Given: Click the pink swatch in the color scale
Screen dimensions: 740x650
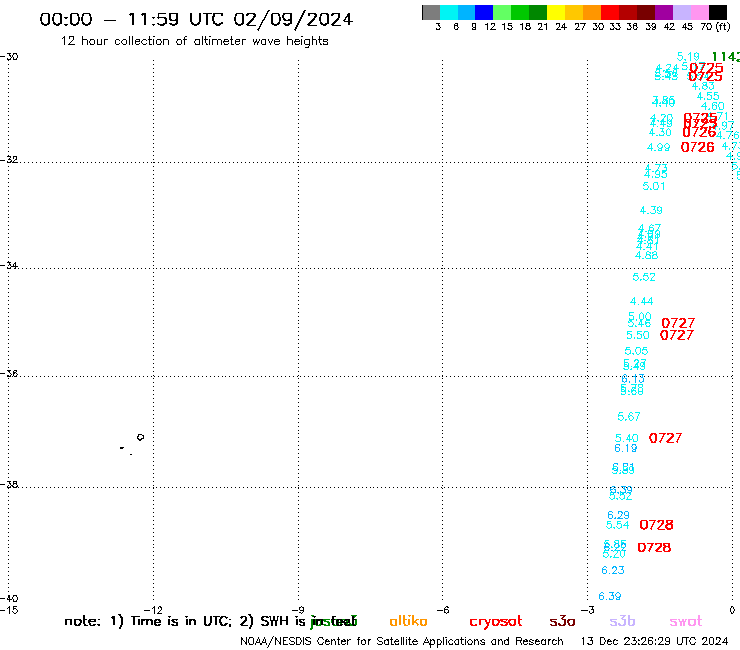Looking at the screenshot, I should coord(699,12).
